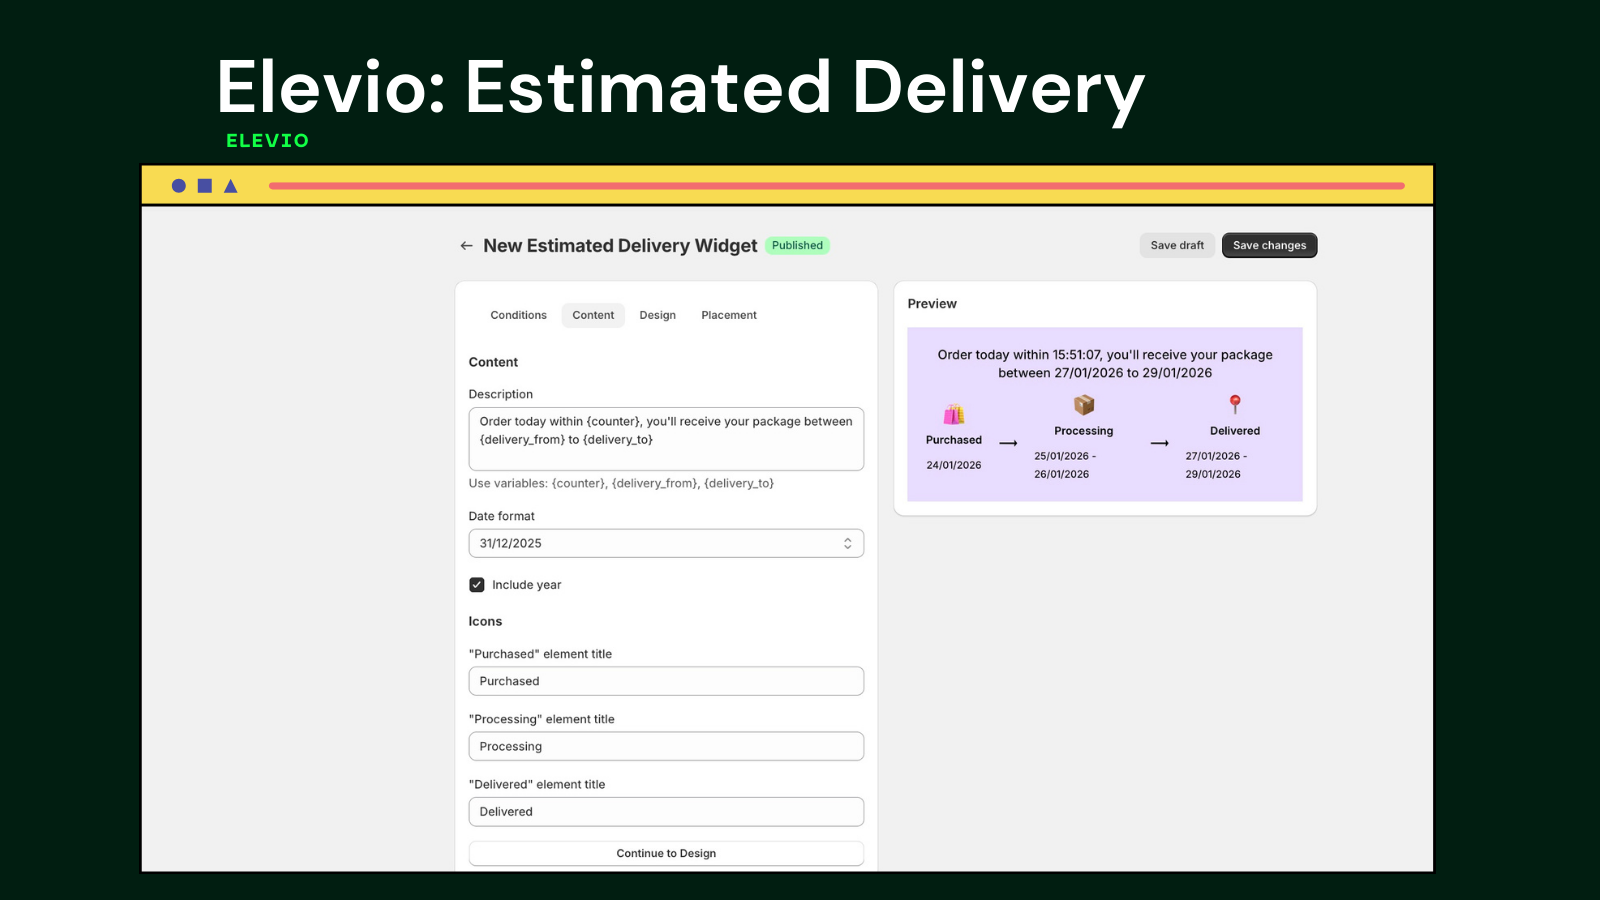Switch to the Design tab
1600x900 pixels.
[x=657, y=315]
